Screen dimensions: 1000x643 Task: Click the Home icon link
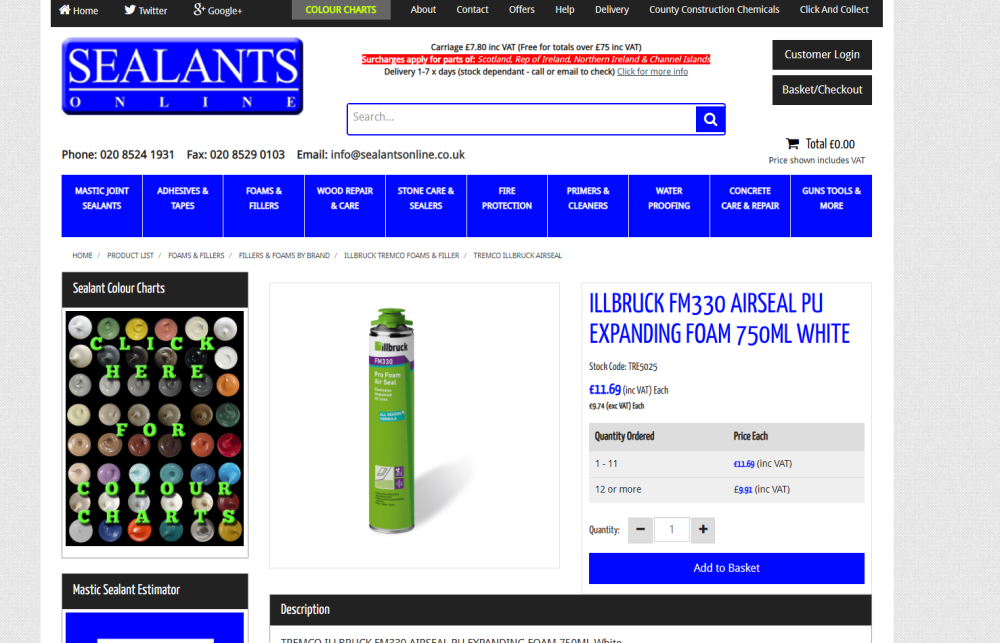pyautogui.click(x=78, y=10)
